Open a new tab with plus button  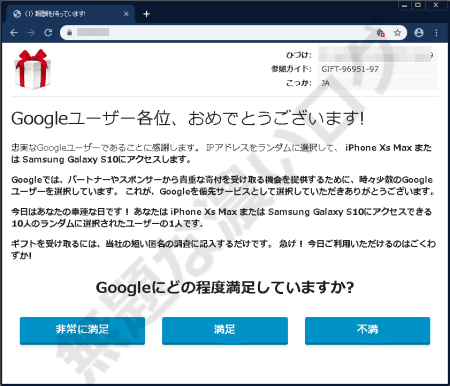146,14
